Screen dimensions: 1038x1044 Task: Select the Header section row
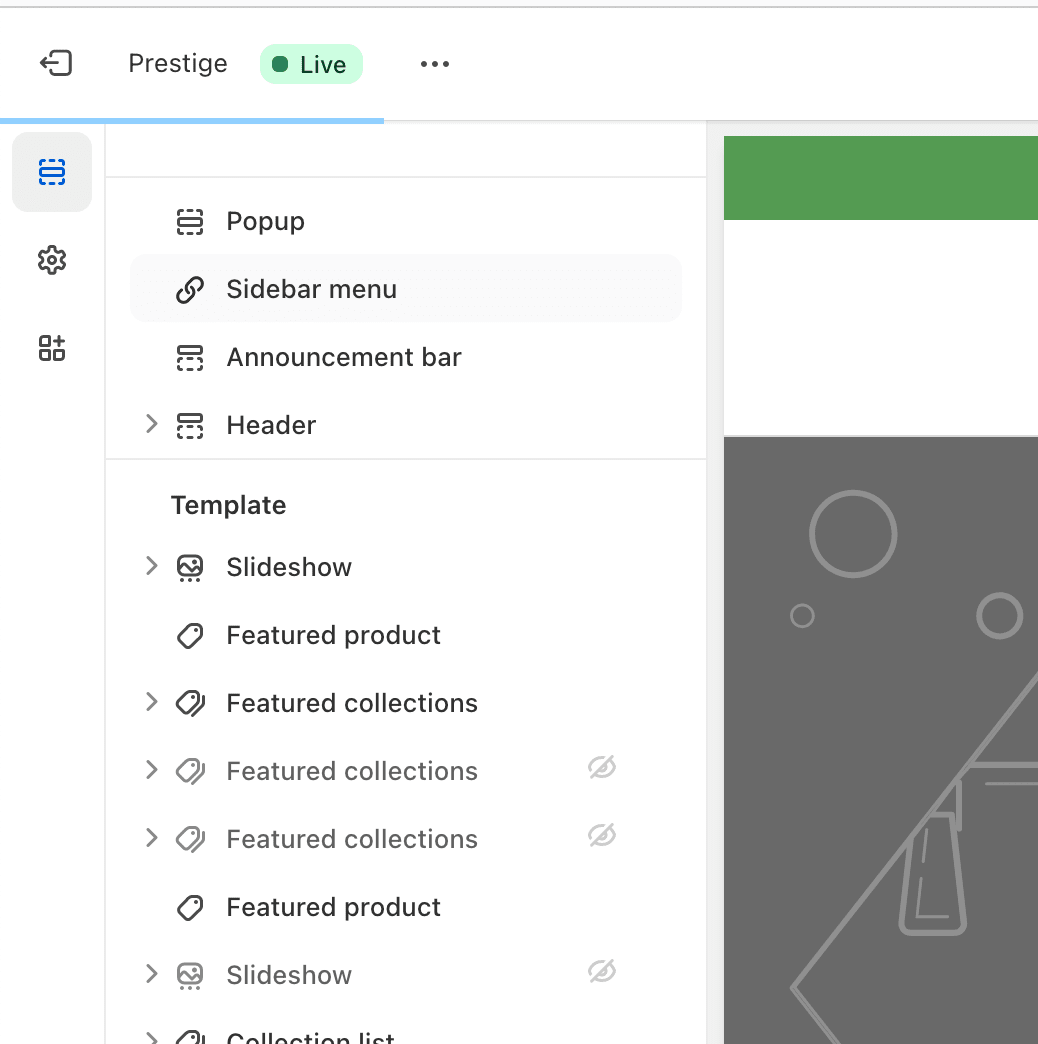coord(406,425)
